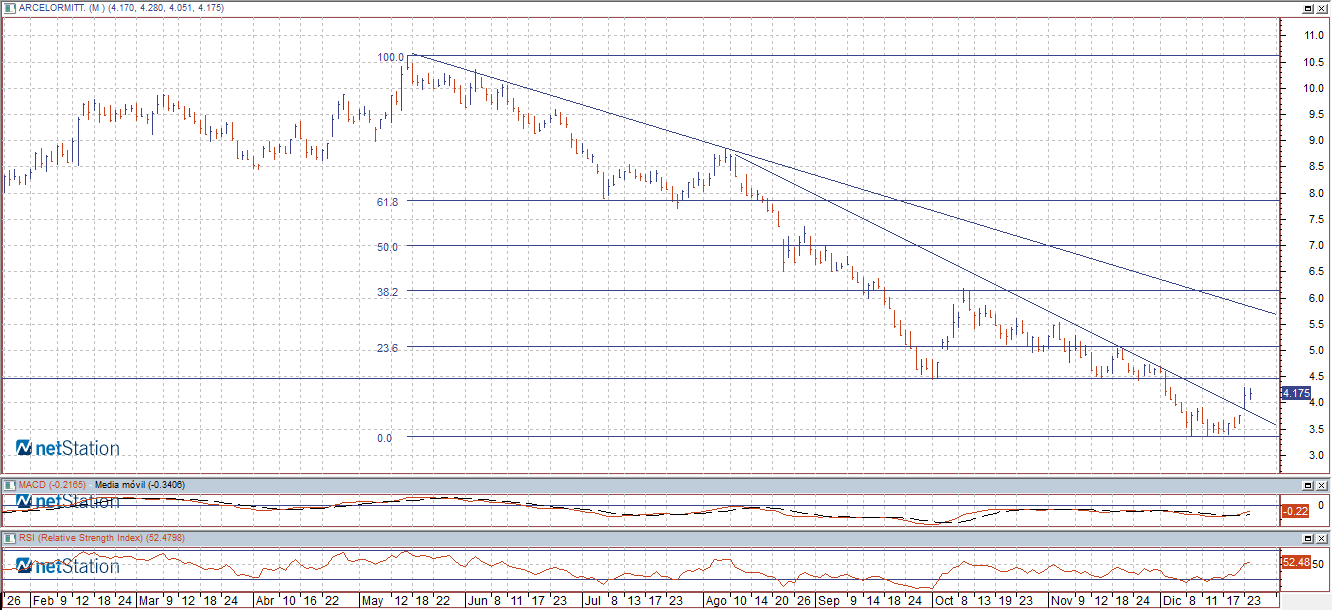Click the 7.0 price axis label

1317,245
